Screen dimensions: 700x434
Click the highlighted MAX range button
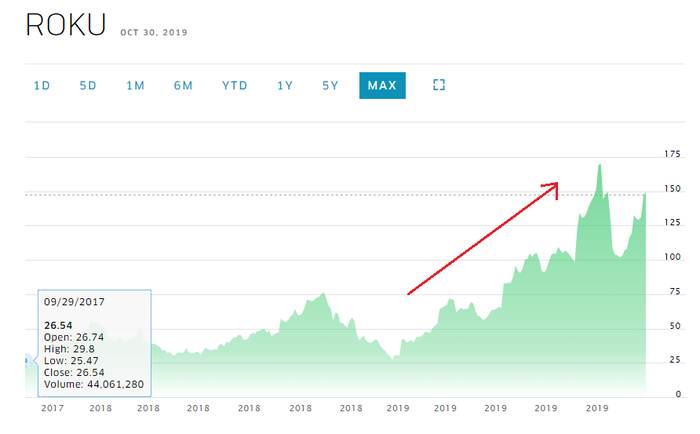[x=382, y=85]
